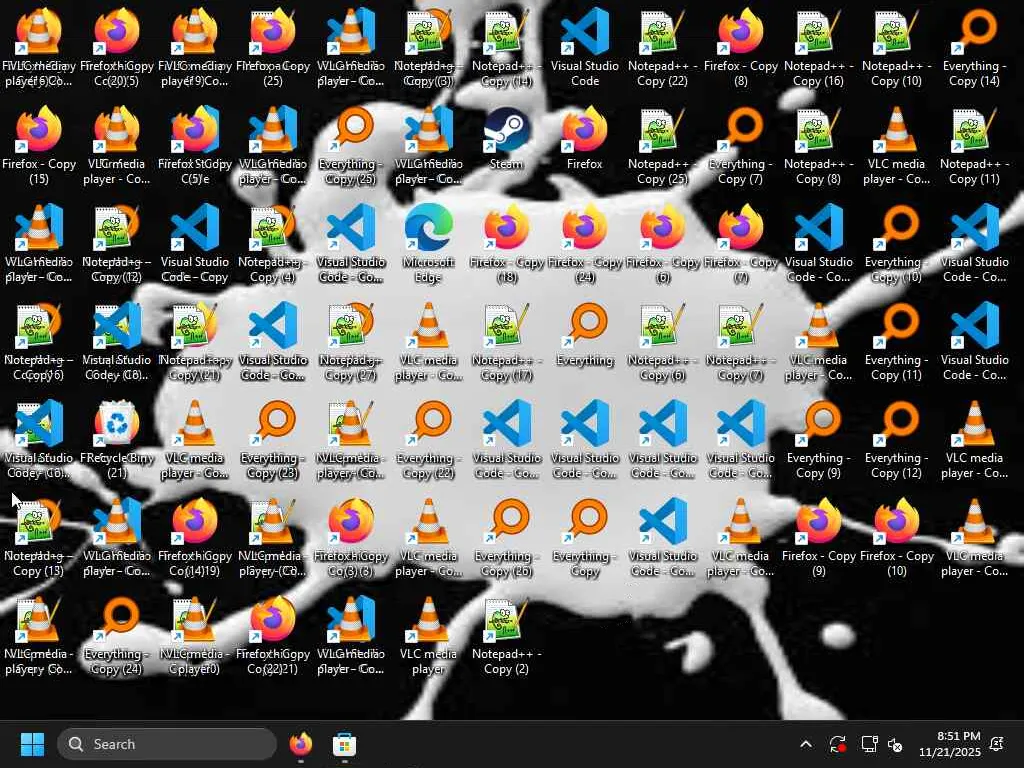Select the Firefox - Copy (15) icon
The height and width of the screenshot is (768, 1024).
point(39,146)
